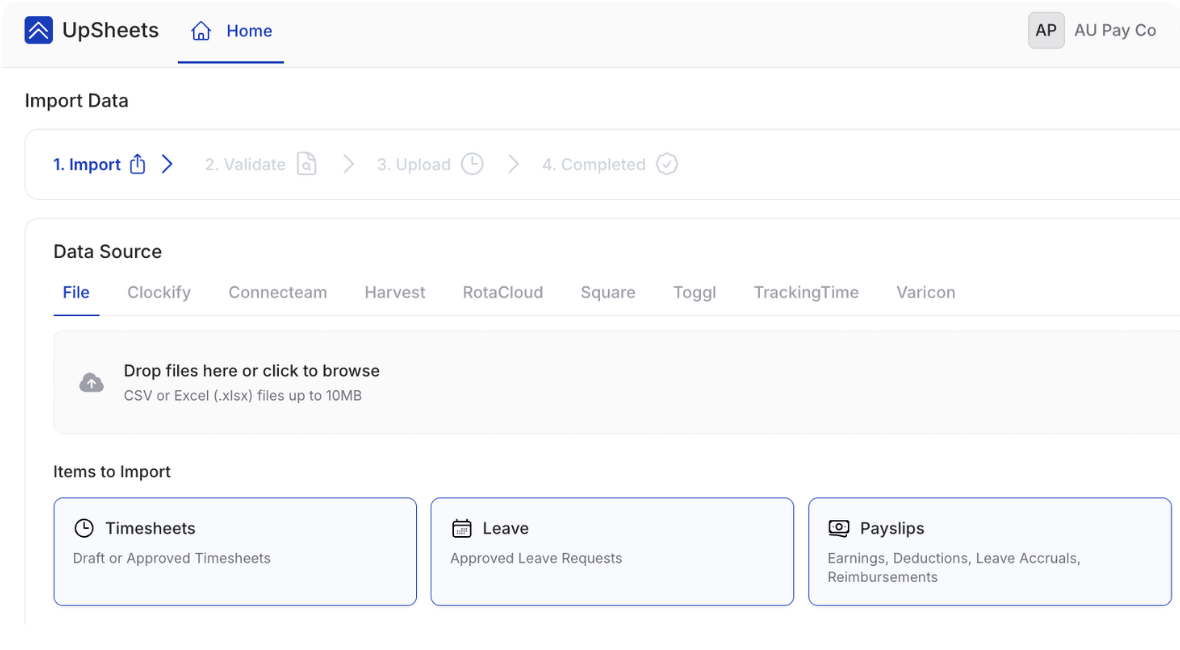Viewport: 1180px width, 650px height.
Task: Open the Square data source
Action: click(x=608, y=292)
